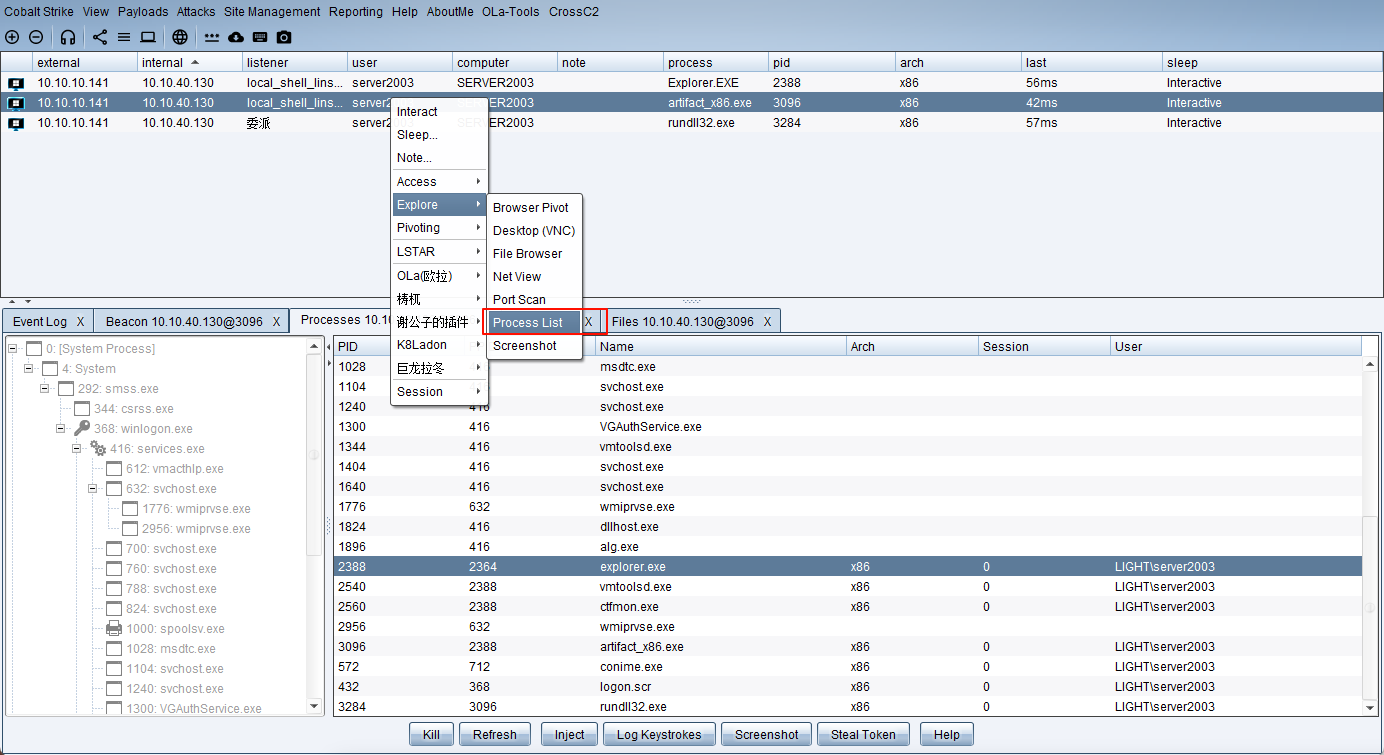Click process tree scrollbar down arrow
Screen dimensions: 1384x755
315,706
